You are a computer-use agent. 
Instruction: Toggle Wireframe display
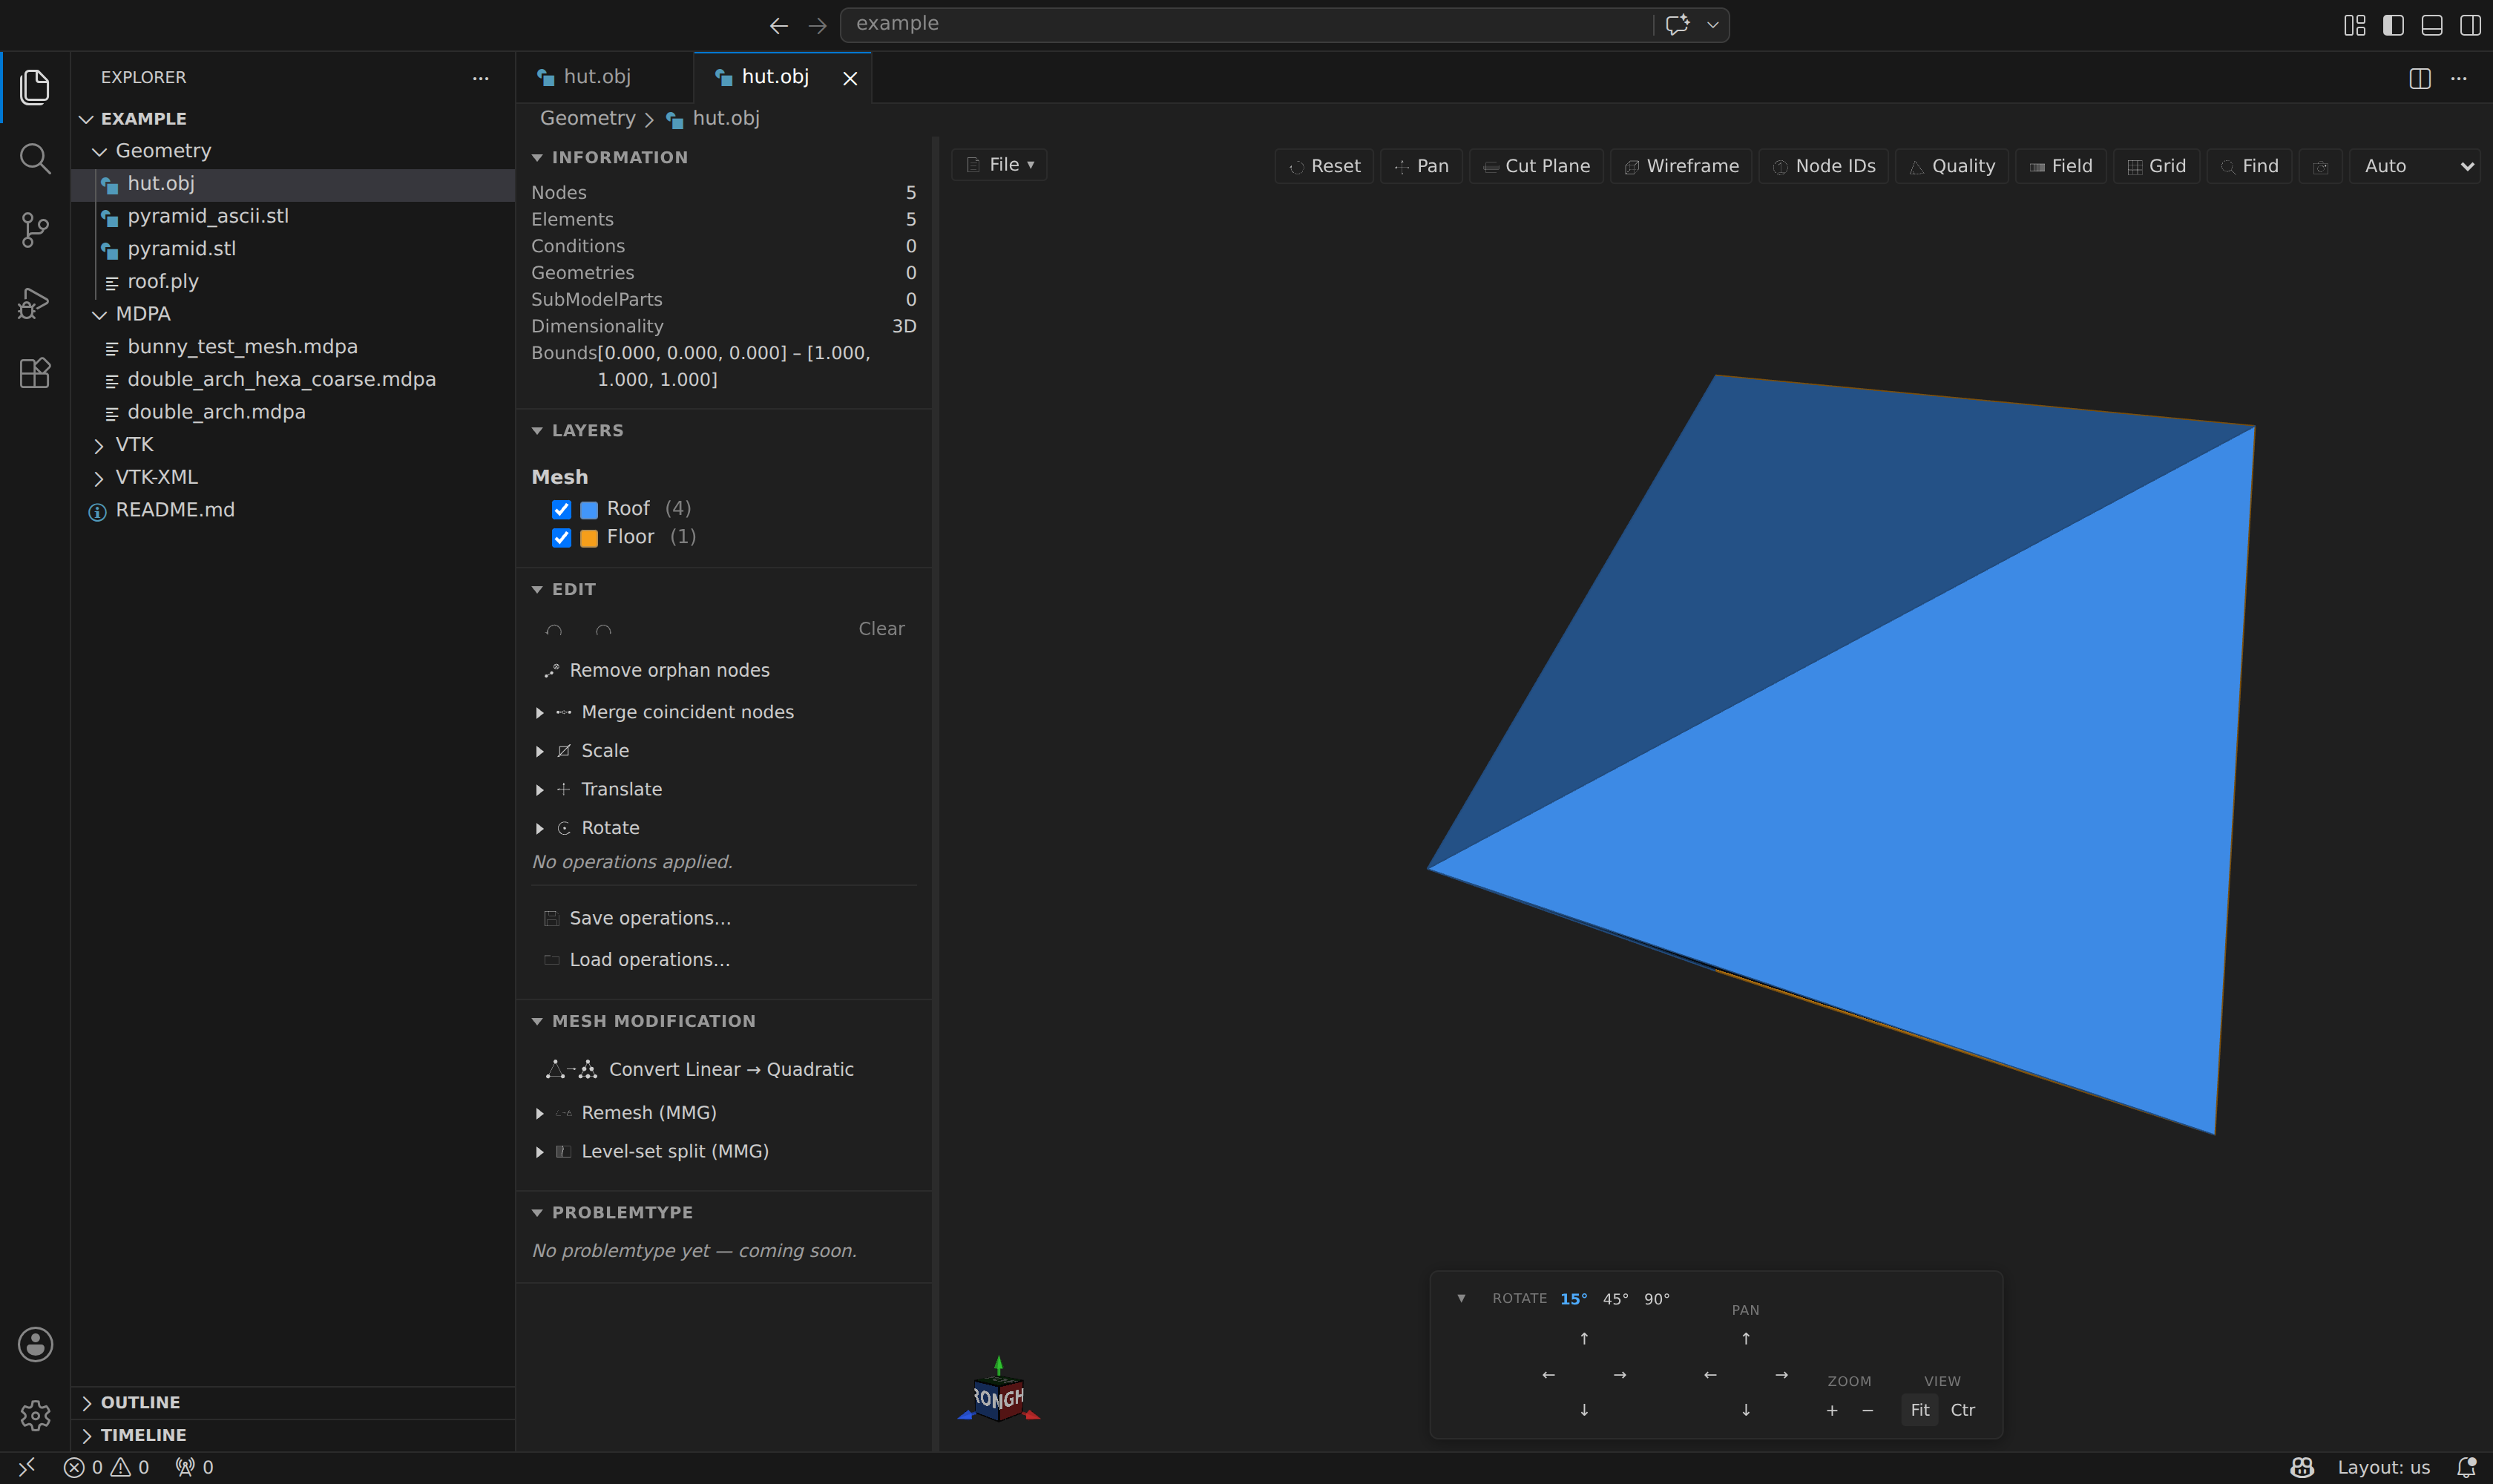pyautogui.click(x=1681, y=166)
